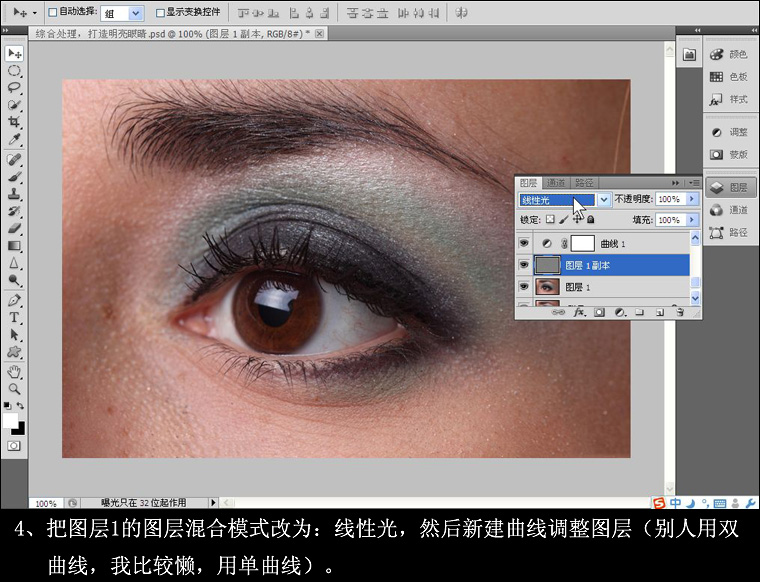The width and height of the screenshot is (760, 582).
Task: Open the 调整 adjustments panel
Action: 730,132
